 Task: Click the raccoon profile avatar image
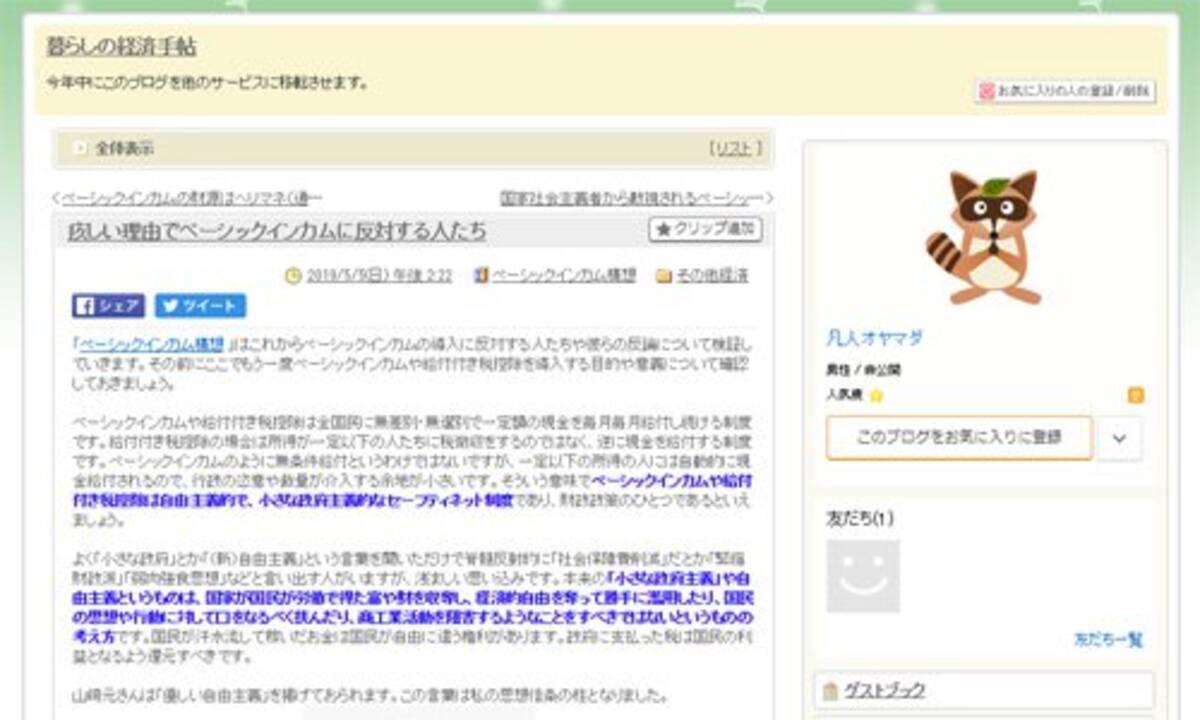(983, 237)
